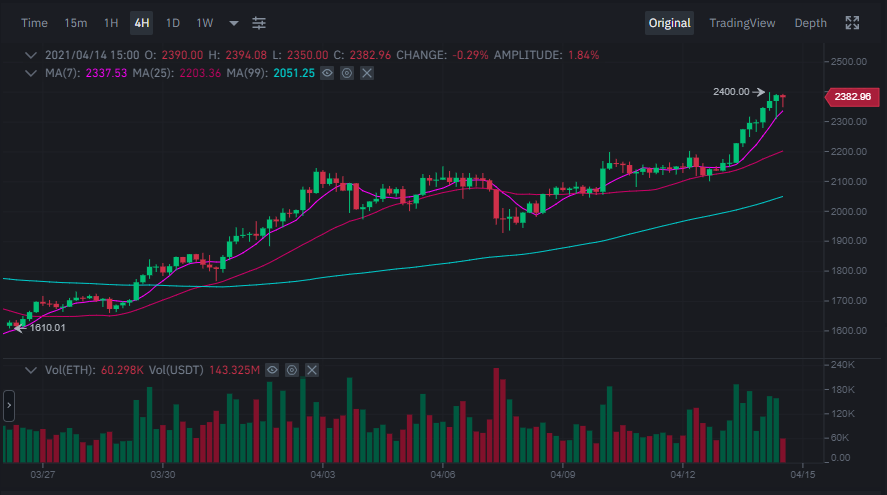Enter fullscreen chart mode

(852, 23)
